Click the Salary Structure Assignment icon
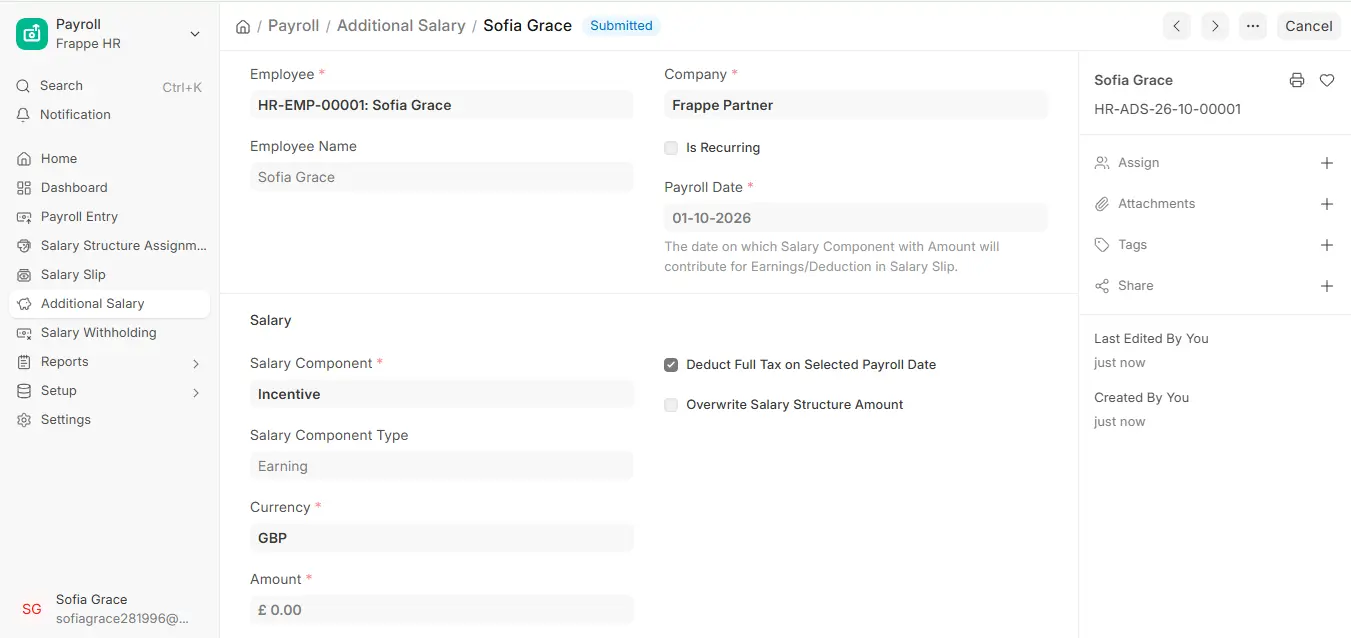The height and width of the screenshot is (638, 1351). [x=24, y=246]
